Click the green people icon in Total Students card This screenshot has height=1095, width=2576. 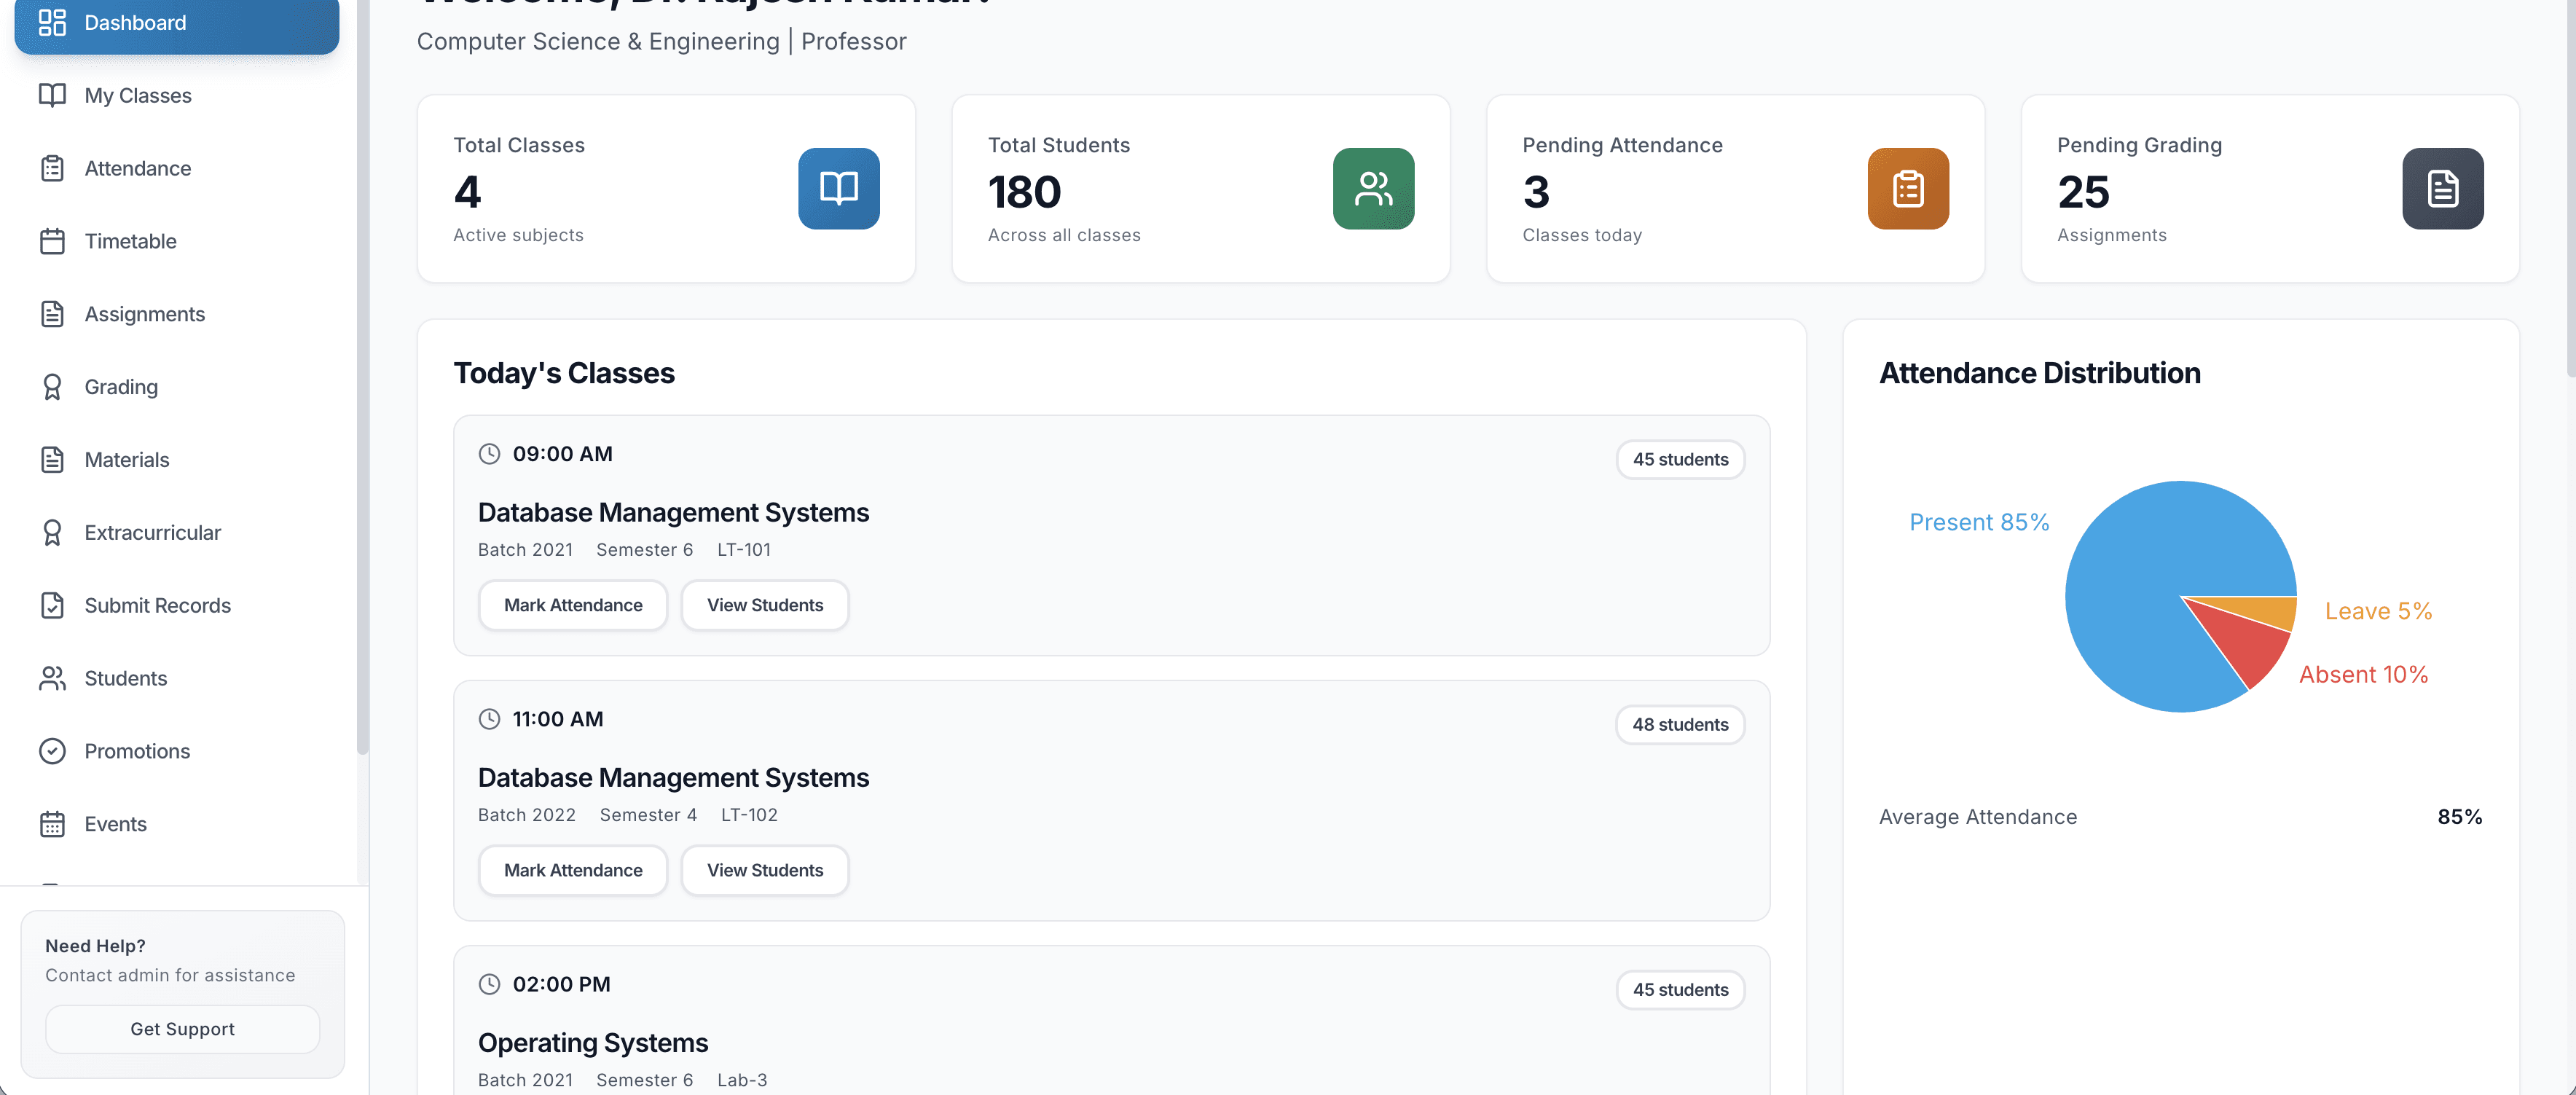(1372, 188)
